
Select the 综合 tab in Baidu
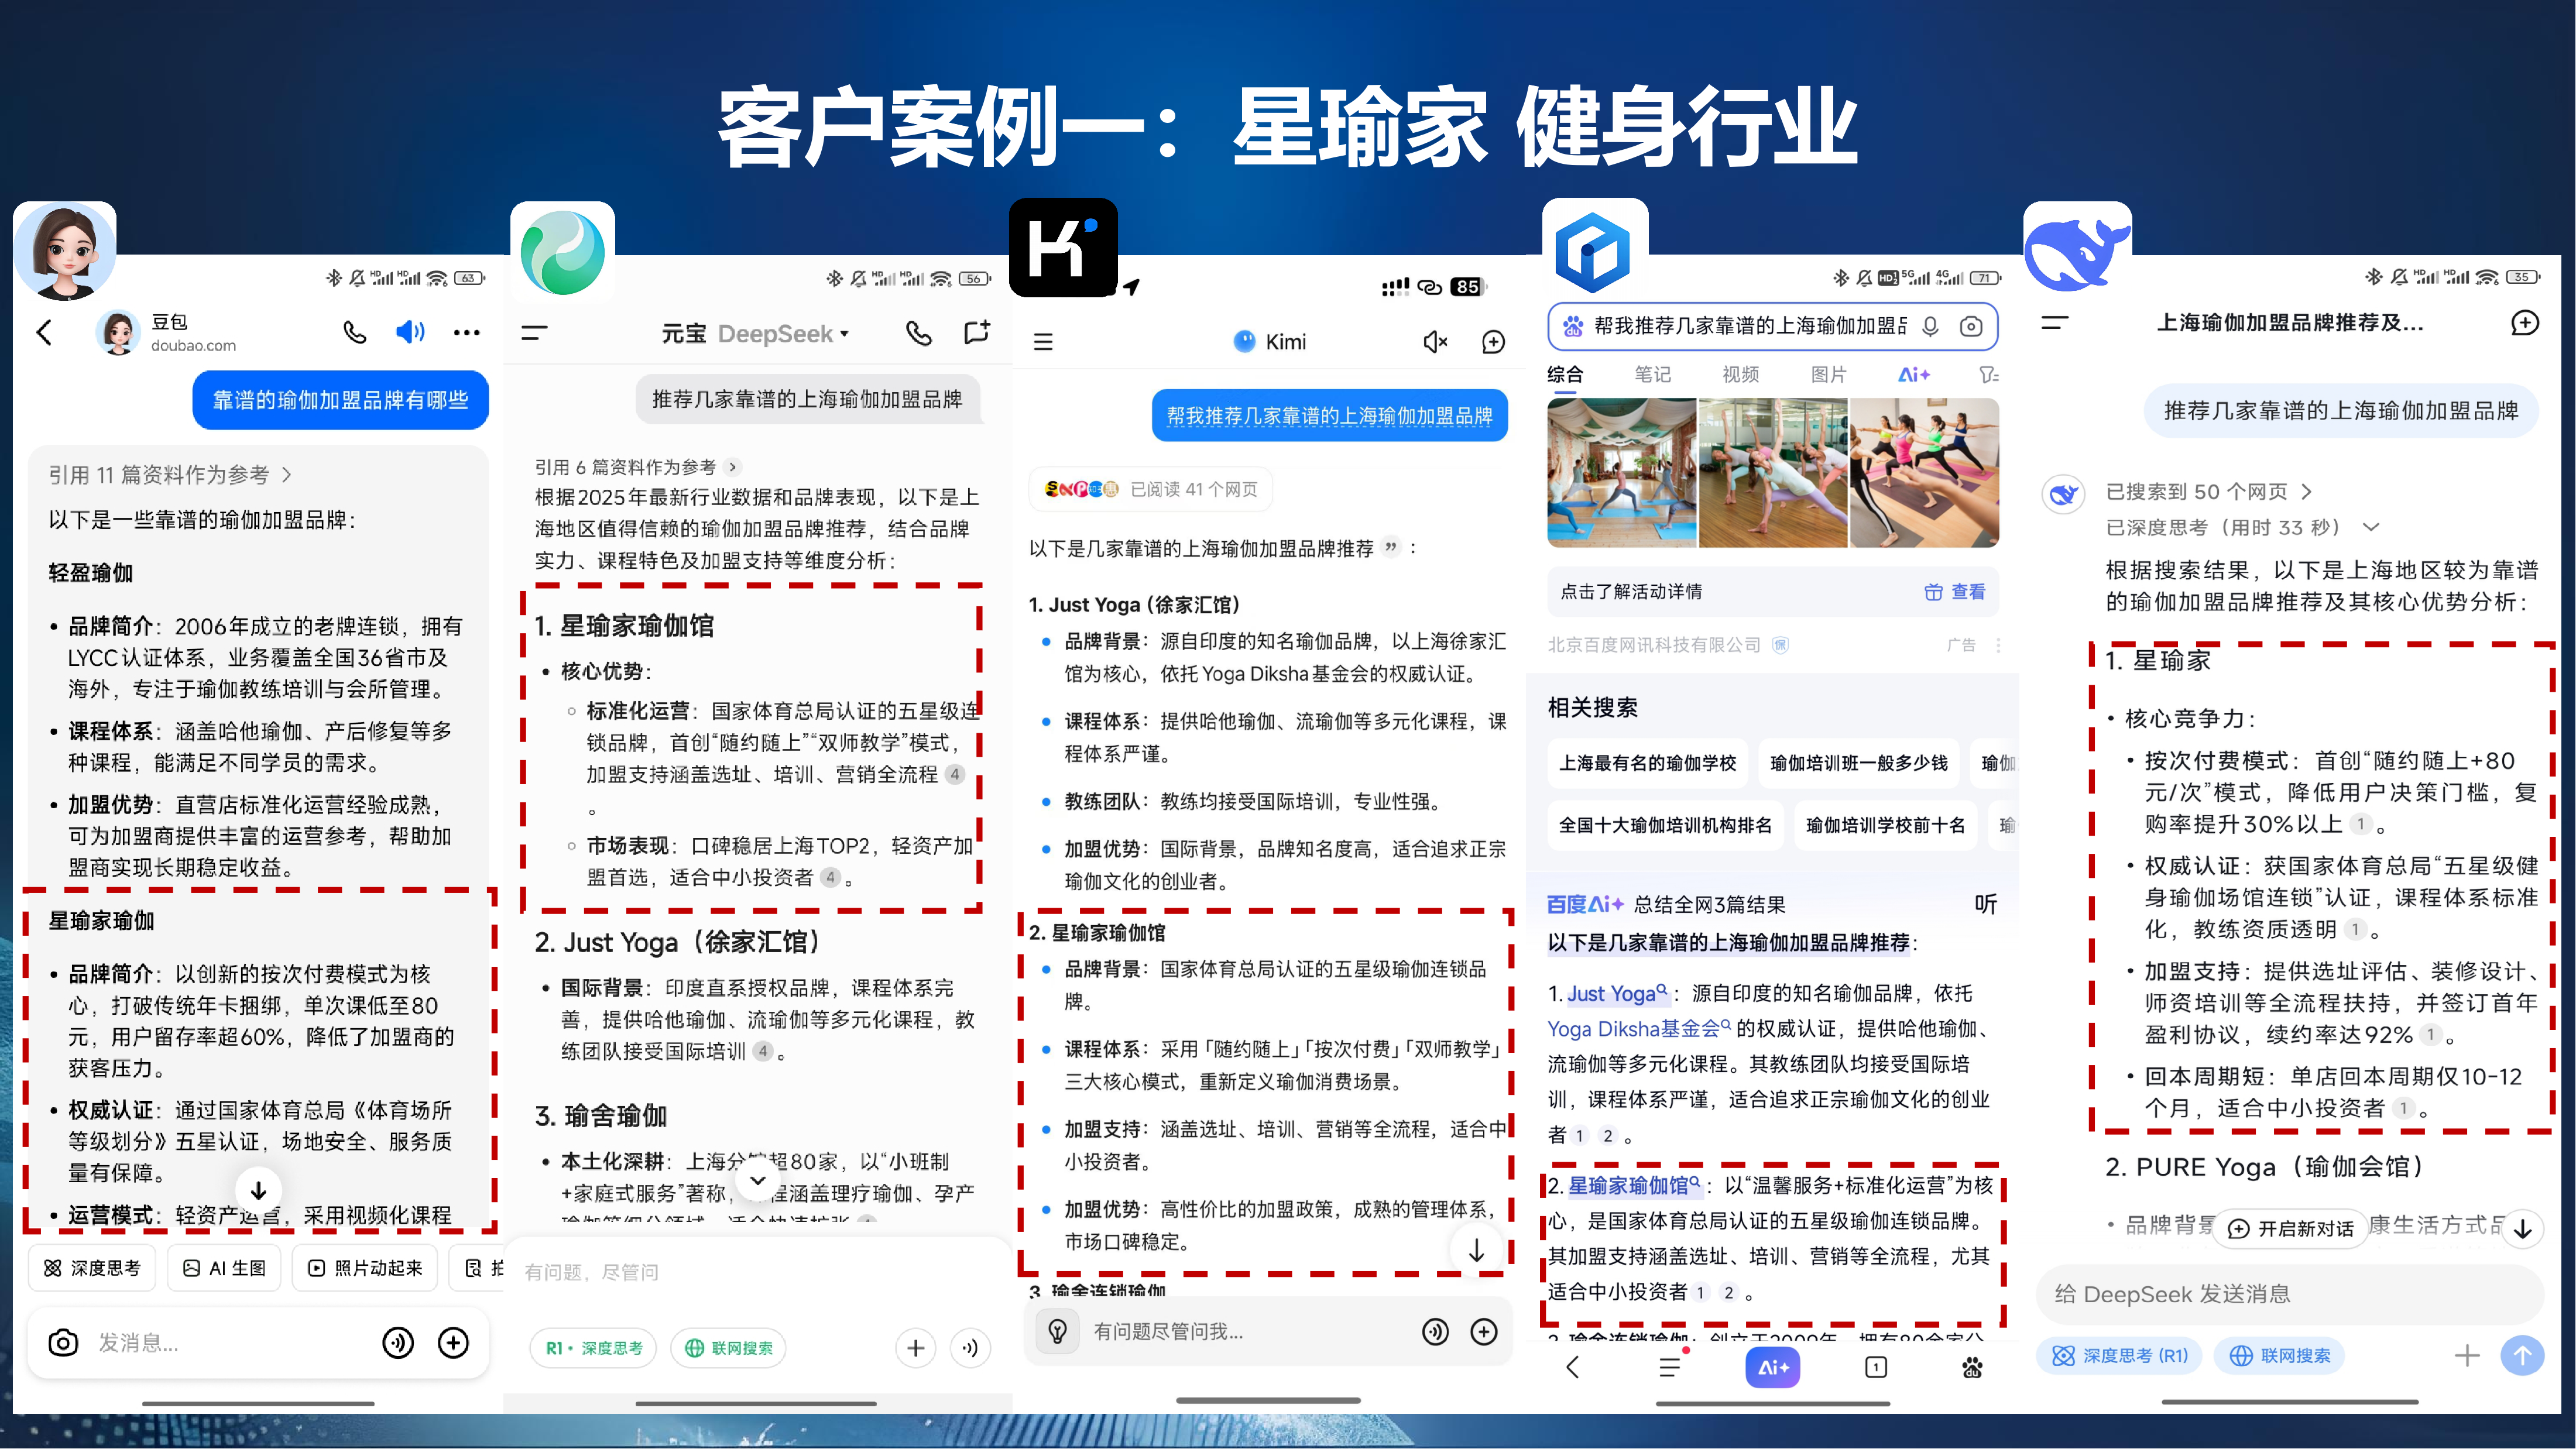(1565, 375)
